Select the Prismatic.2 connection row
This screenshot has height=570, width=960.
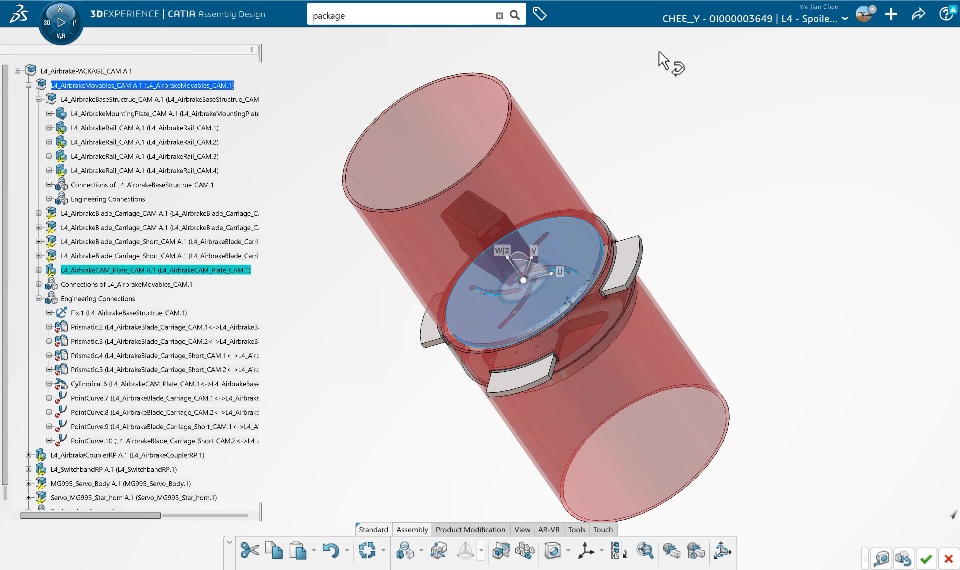click(164, 327)
